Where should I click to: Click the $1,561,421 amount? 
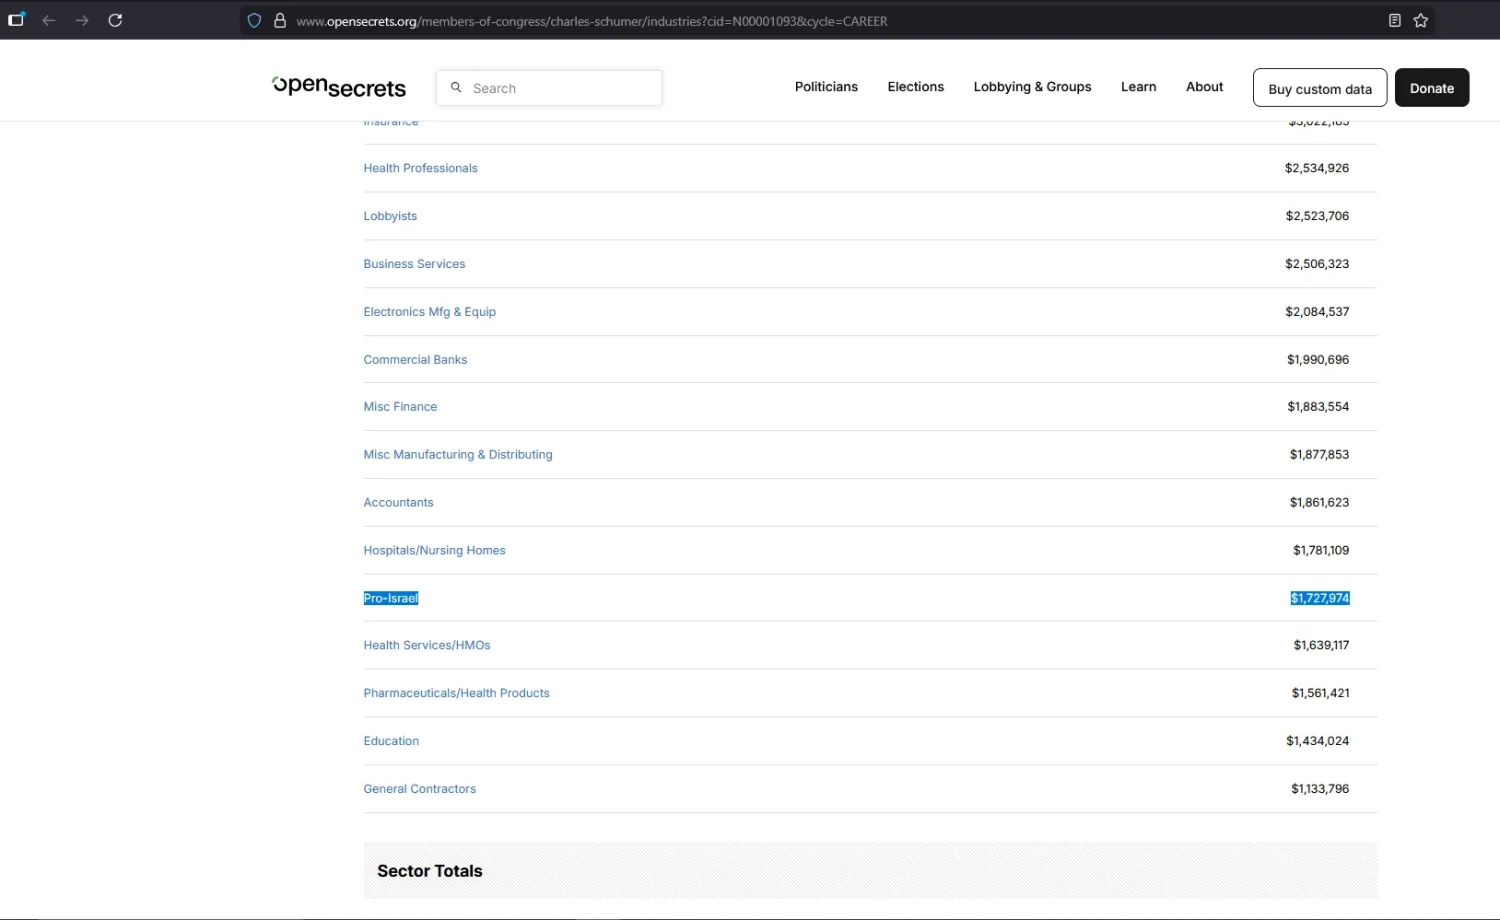pyautogui.click(x=1320, y=693)
